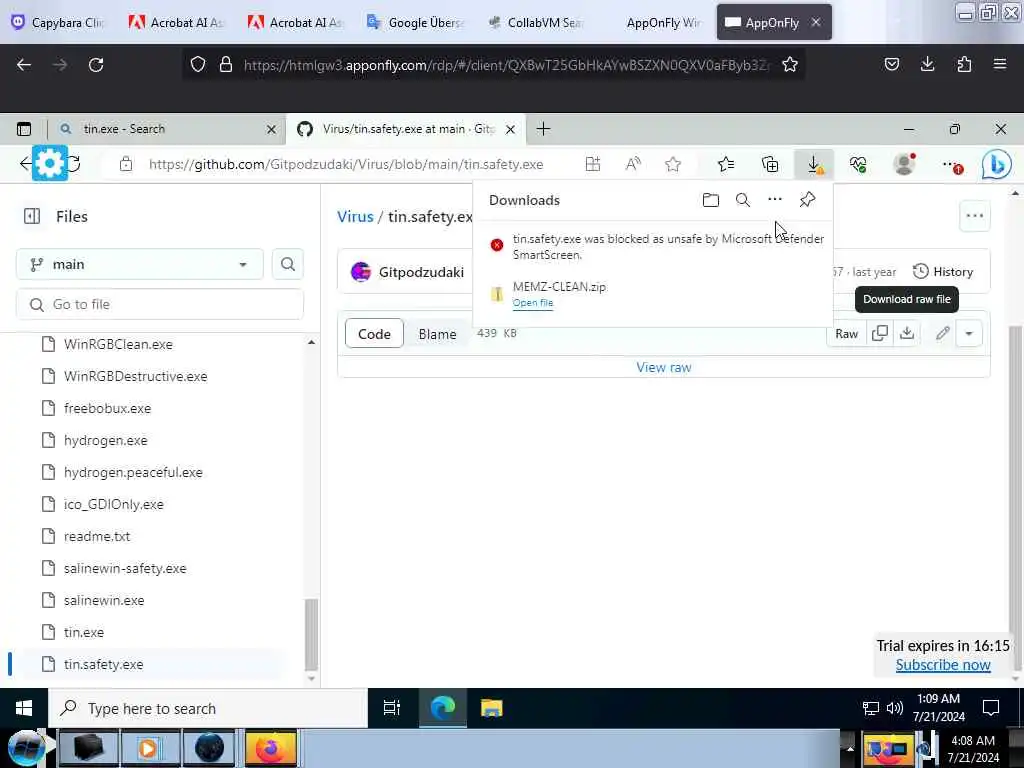Click View raw link
The width and height of the screenshot is (1024, 768).
pyautogui.click(x=664, y=367)
